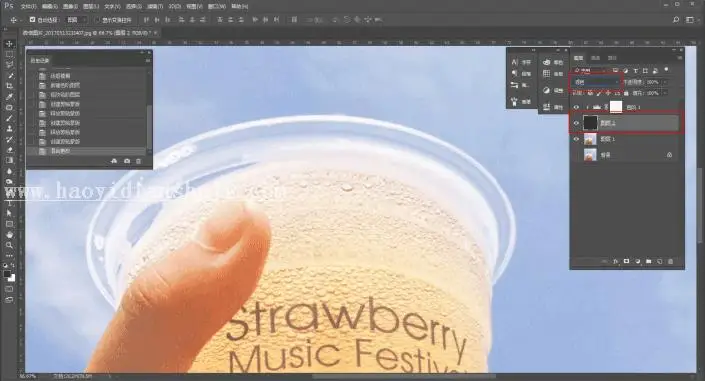This screenshot has height=381, width=705.
Task: Click the foreground color swatch
Action: click(x=7, y=274)
